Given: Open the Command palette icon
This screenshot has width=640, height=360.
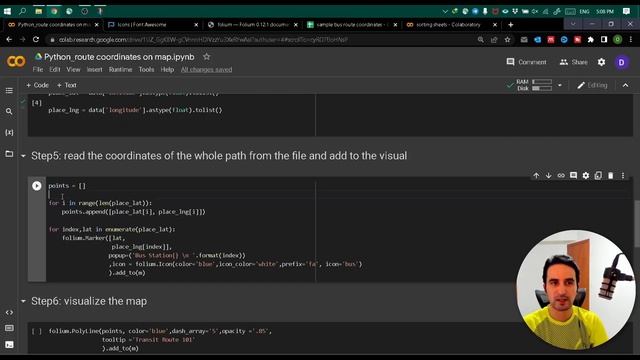Looking at the screenshot, I should tap(9, 328).
